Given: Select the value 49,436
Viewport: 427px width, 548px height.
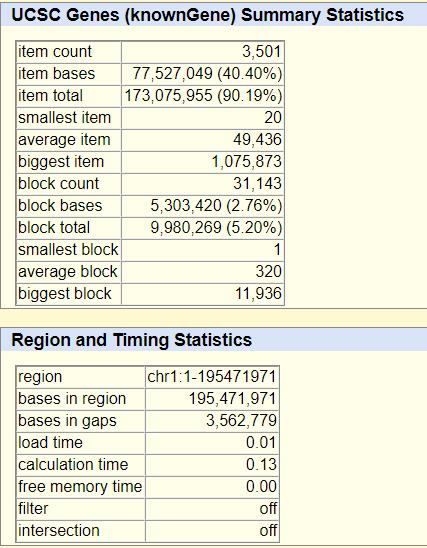Looking at the screenshot, I should pyautogui.click(x=258, y=140).
